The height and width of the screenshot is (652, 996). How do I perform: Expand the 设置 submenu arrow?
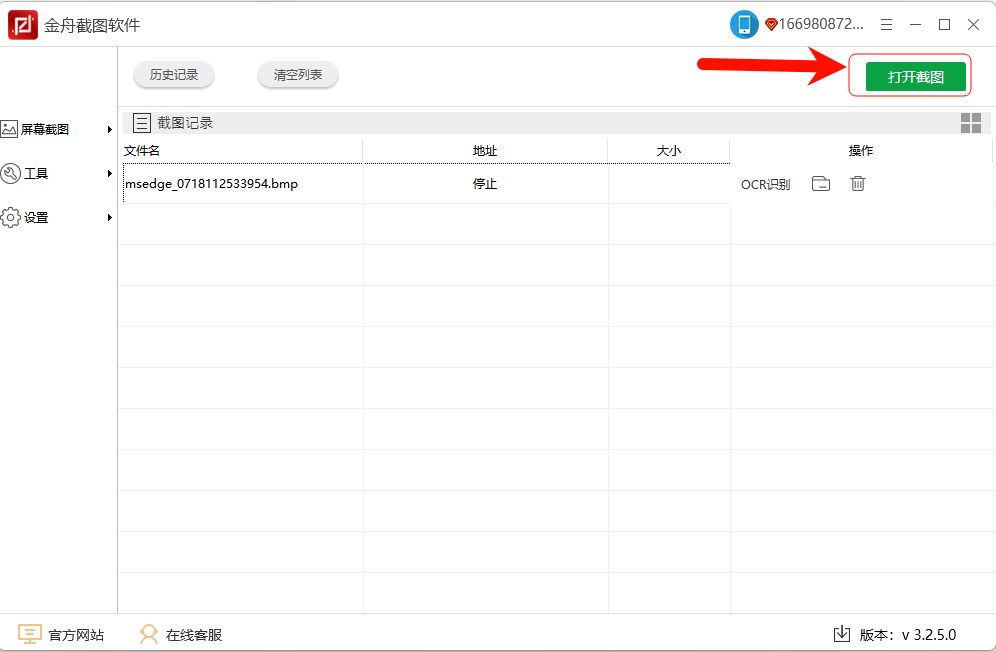click(x=110, y=217)
